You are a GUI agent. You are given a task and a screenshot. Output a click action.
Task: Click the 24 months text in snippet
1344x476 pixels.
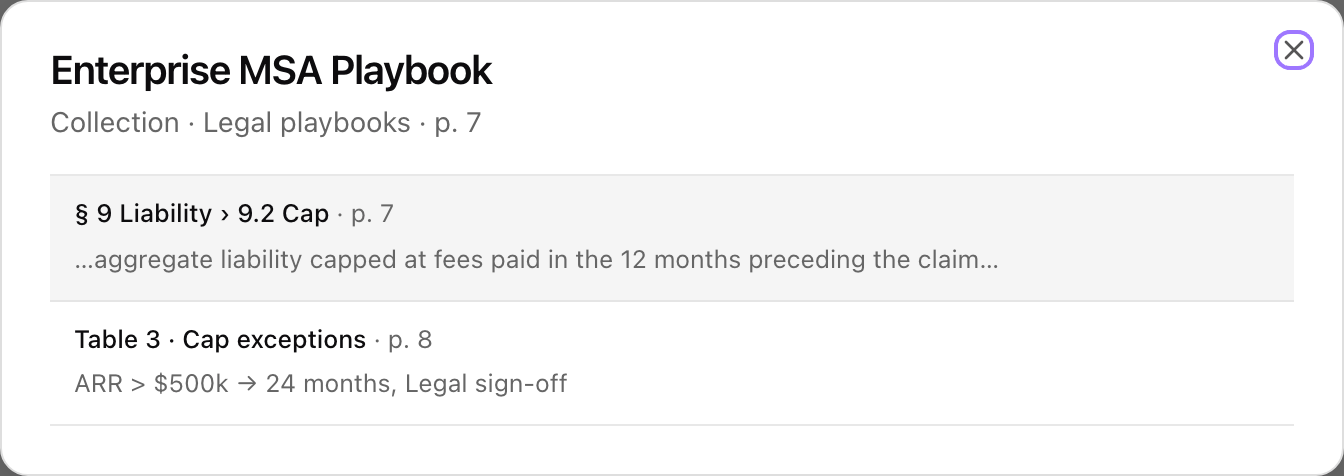[329, 384]
